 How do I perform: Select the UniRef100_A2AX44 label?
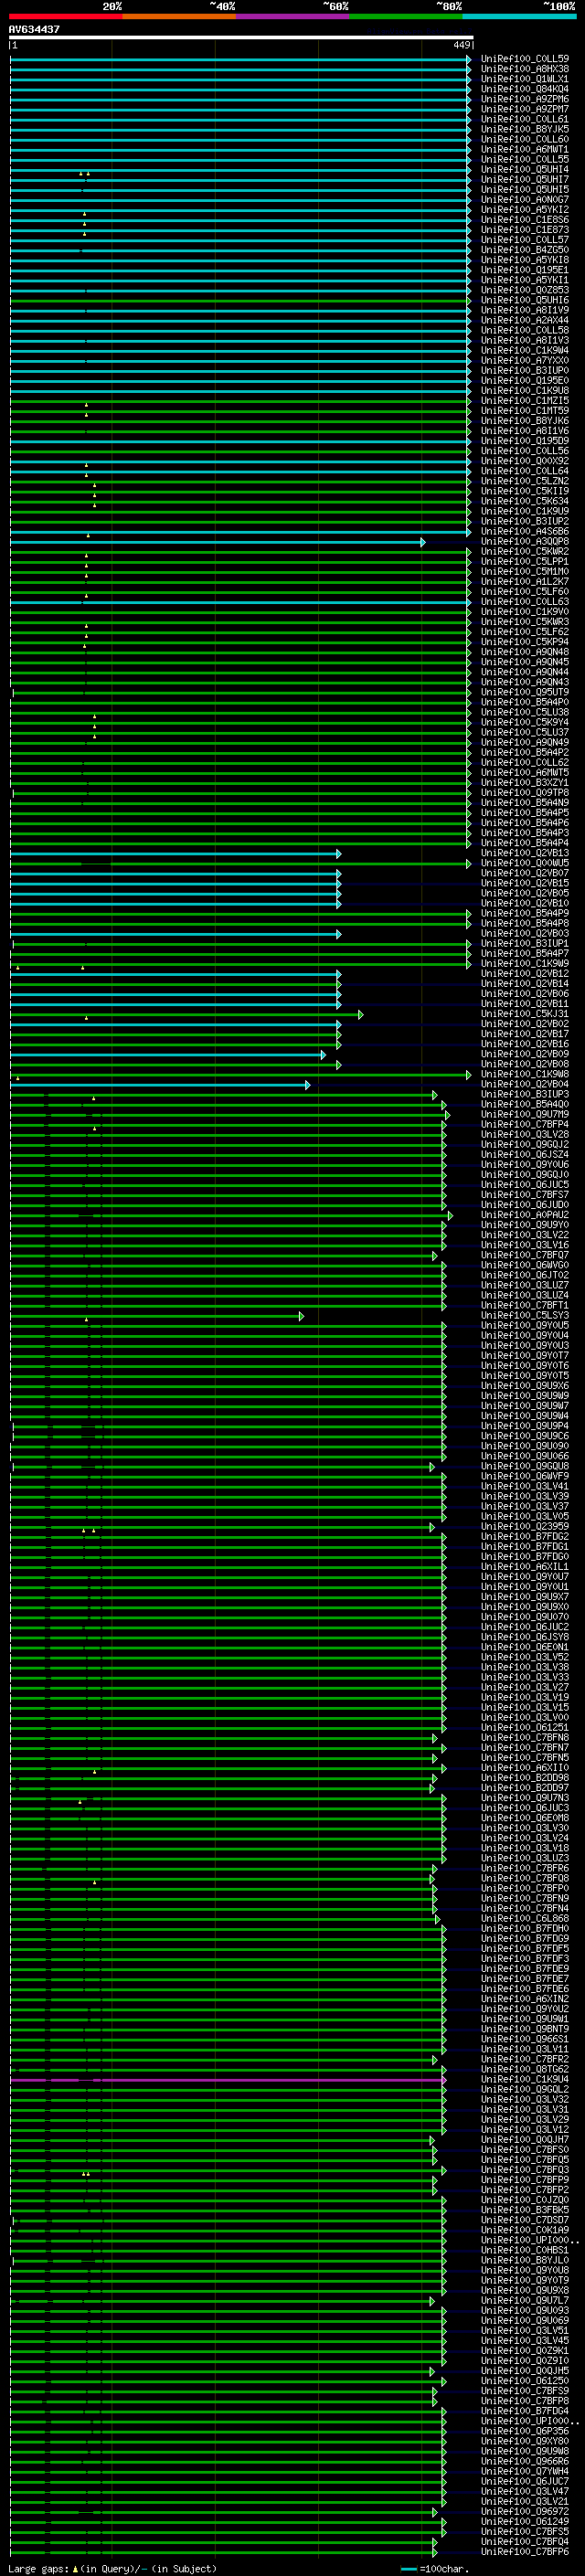[x=525, y=320]
